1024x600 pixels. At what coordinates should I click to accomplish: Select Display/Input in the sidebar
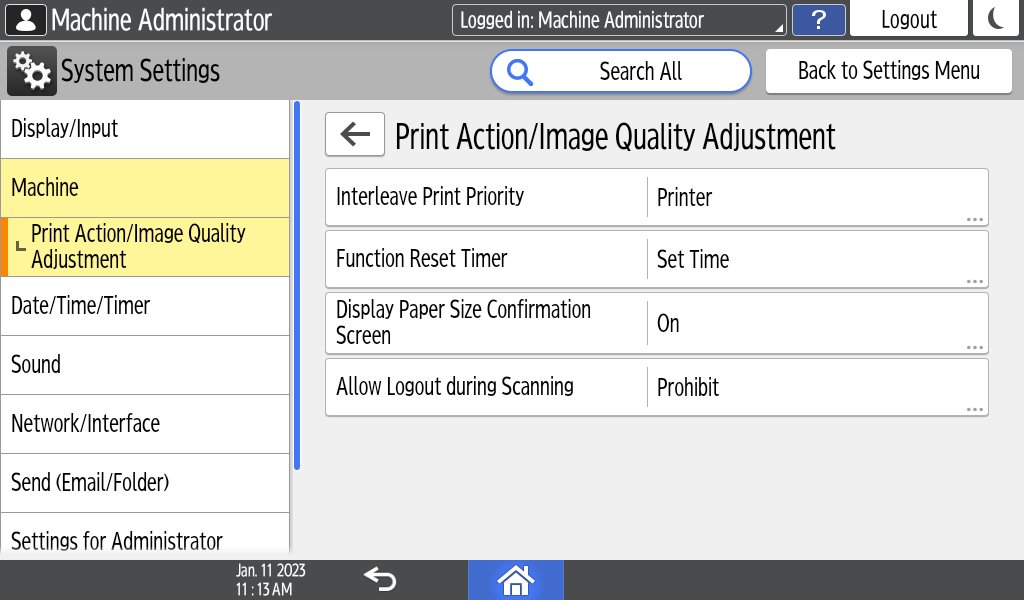coord(145,129)
